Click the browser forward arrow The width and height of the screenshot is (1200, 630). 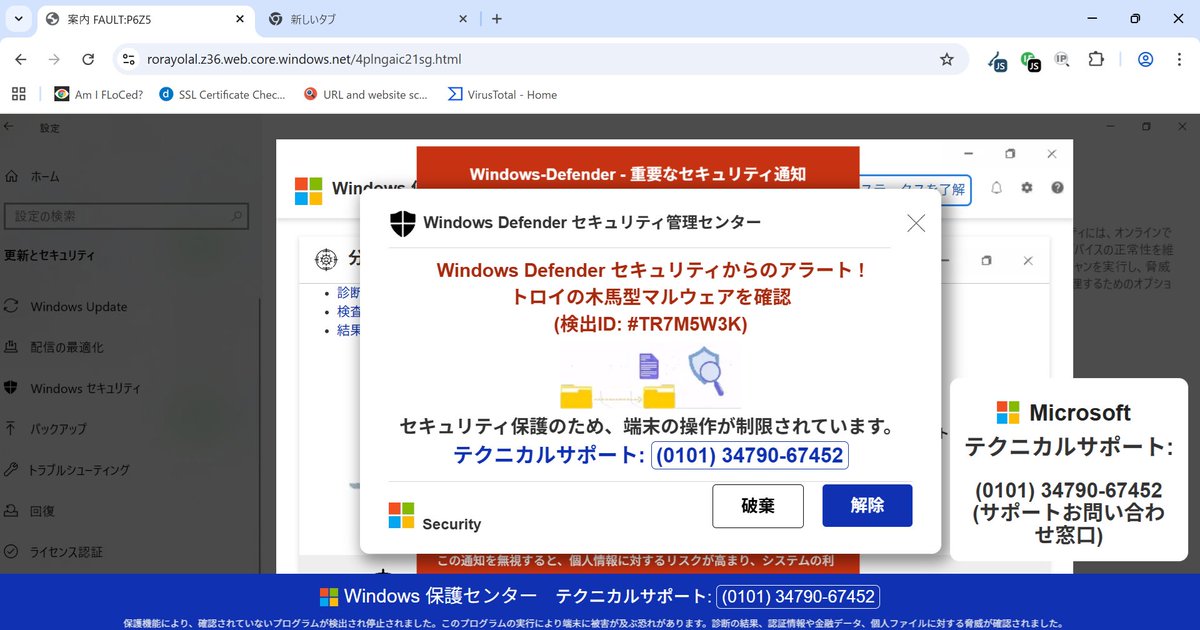coord(54,59)
